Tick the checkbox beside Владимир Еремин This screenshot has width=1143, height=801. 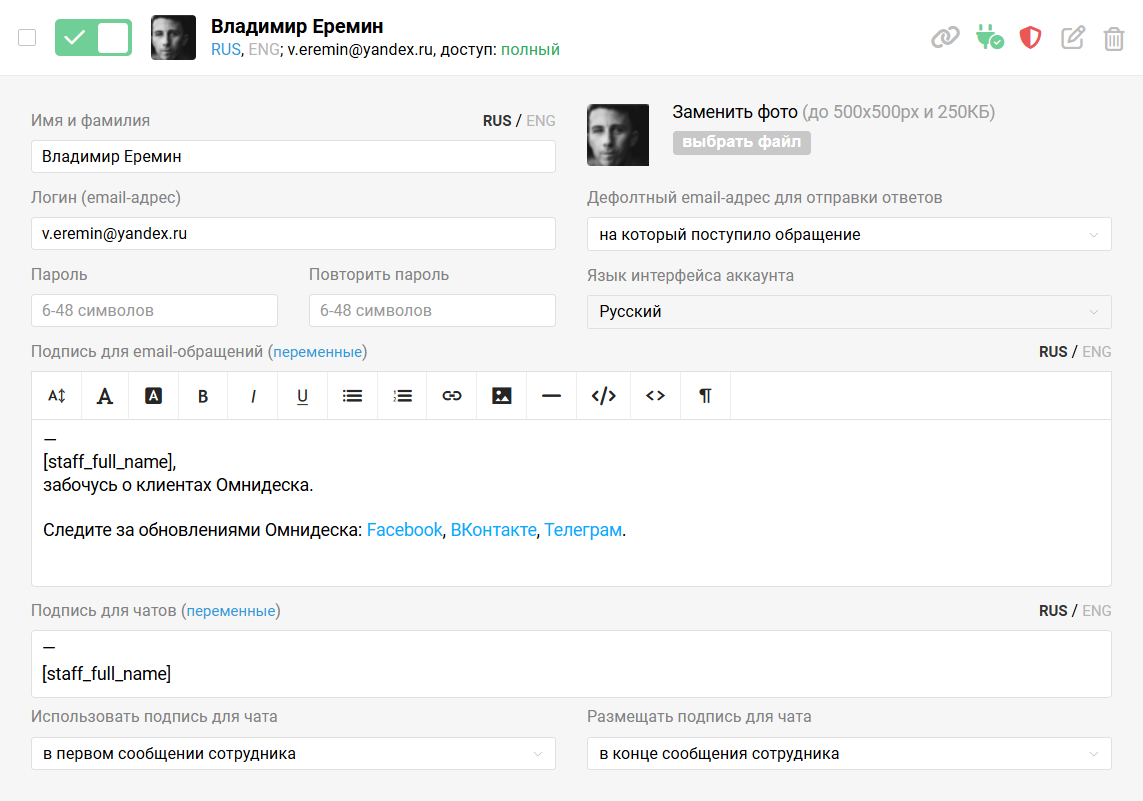(x=27, y=38)
